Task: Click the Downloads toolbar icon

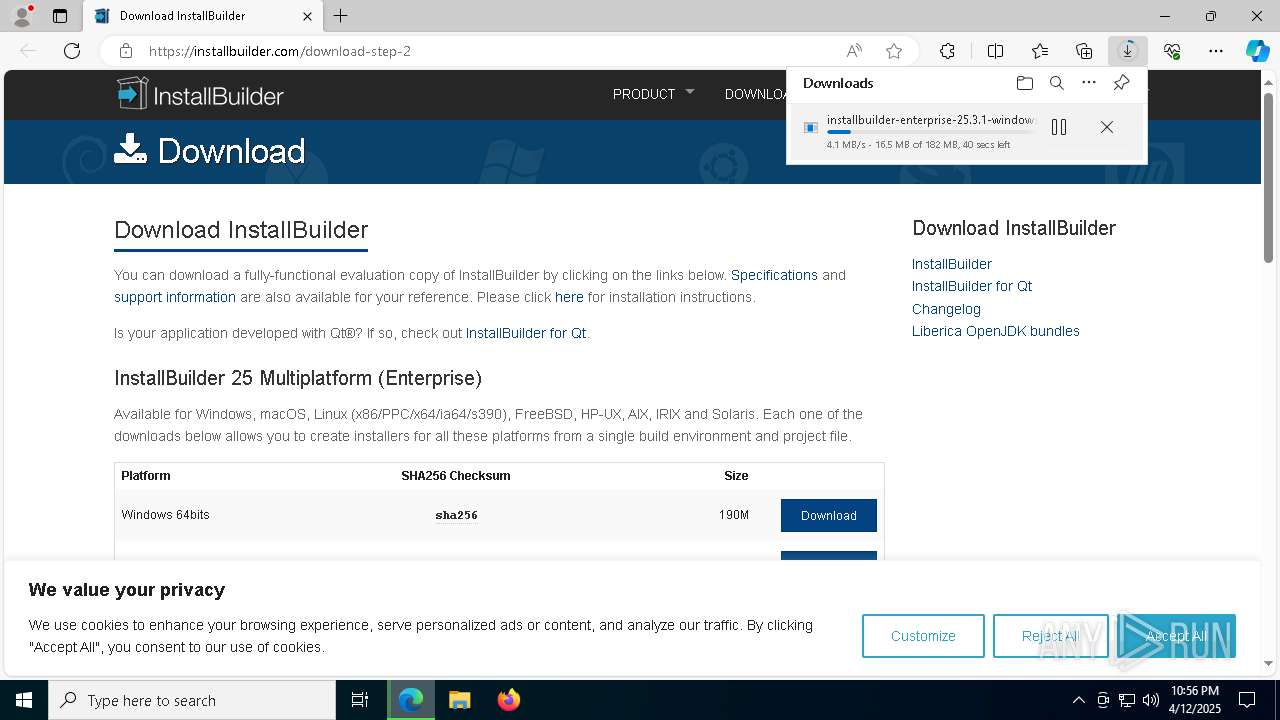Action: [1128, 51]
